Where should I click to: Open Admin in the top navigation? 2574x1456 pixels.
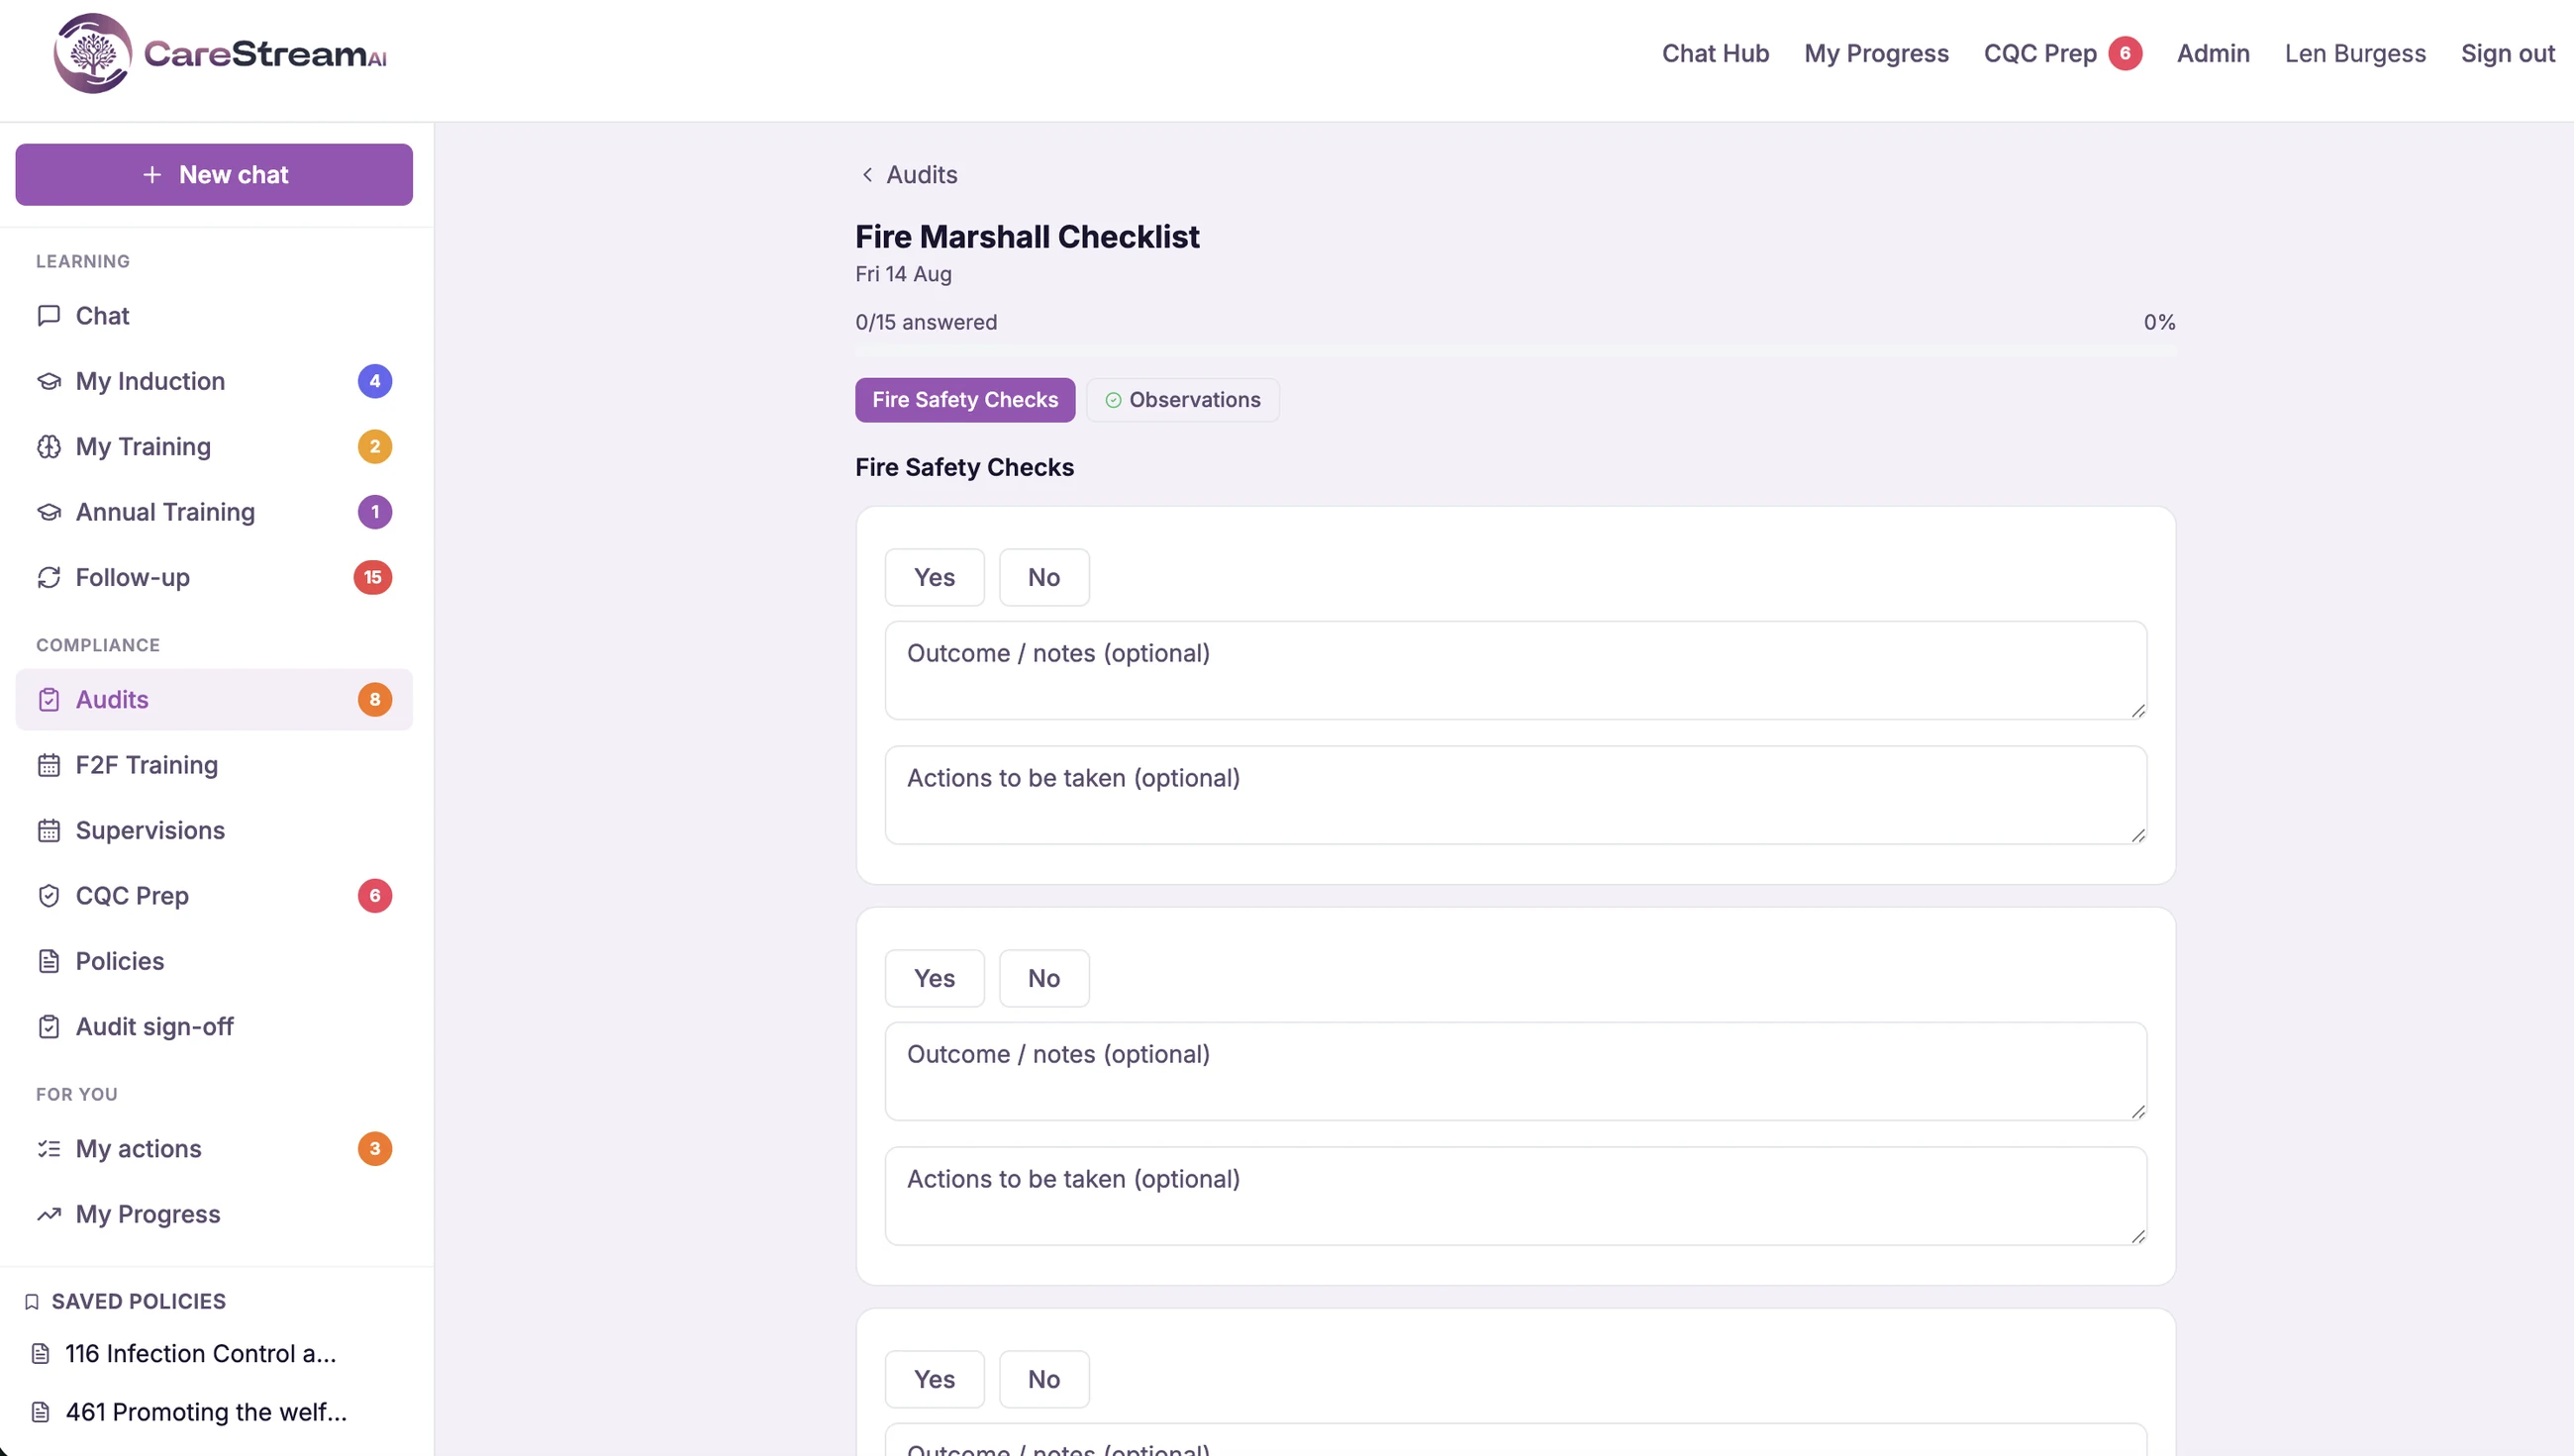pos(2213,53)
